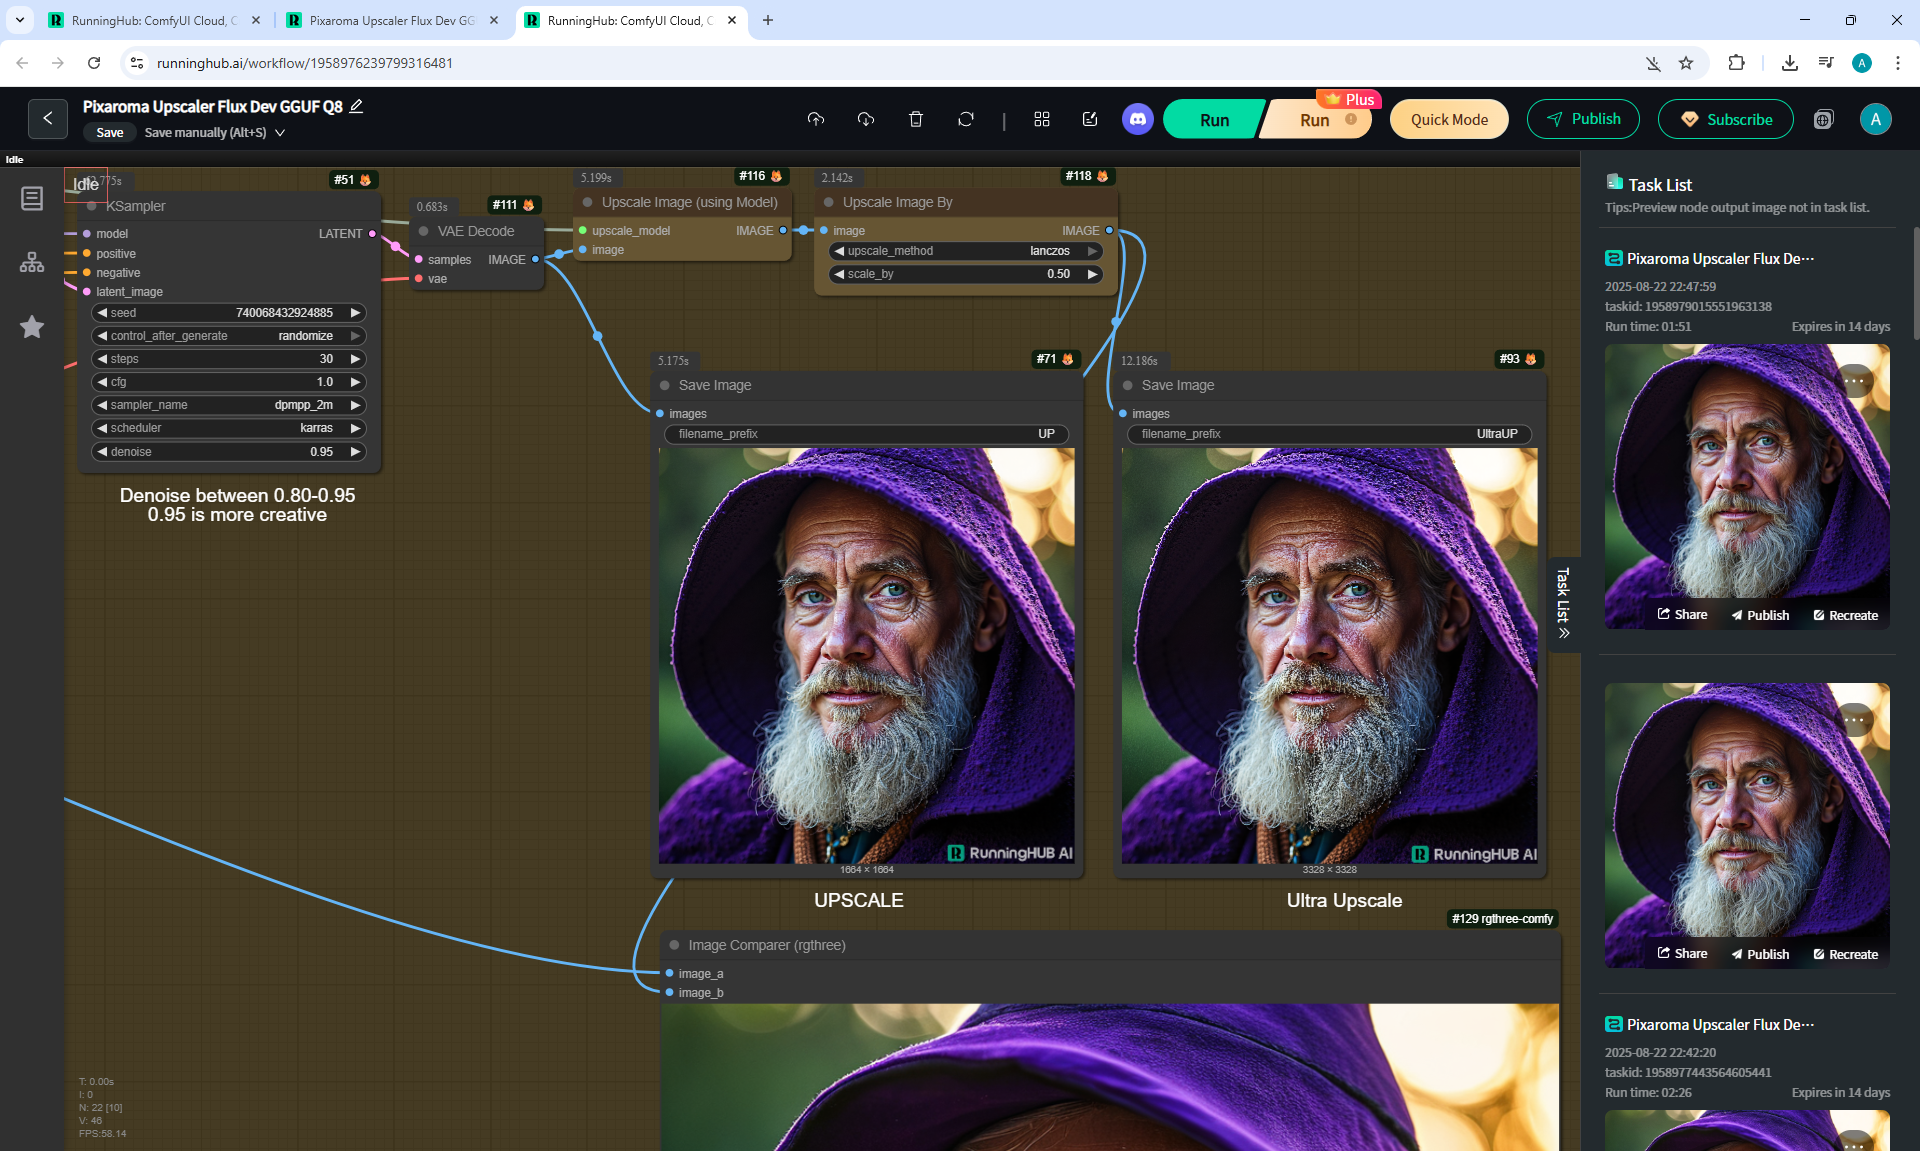Click the trash clear-workflow icon
This screenshot has width=1920, height=1151.
915,119
